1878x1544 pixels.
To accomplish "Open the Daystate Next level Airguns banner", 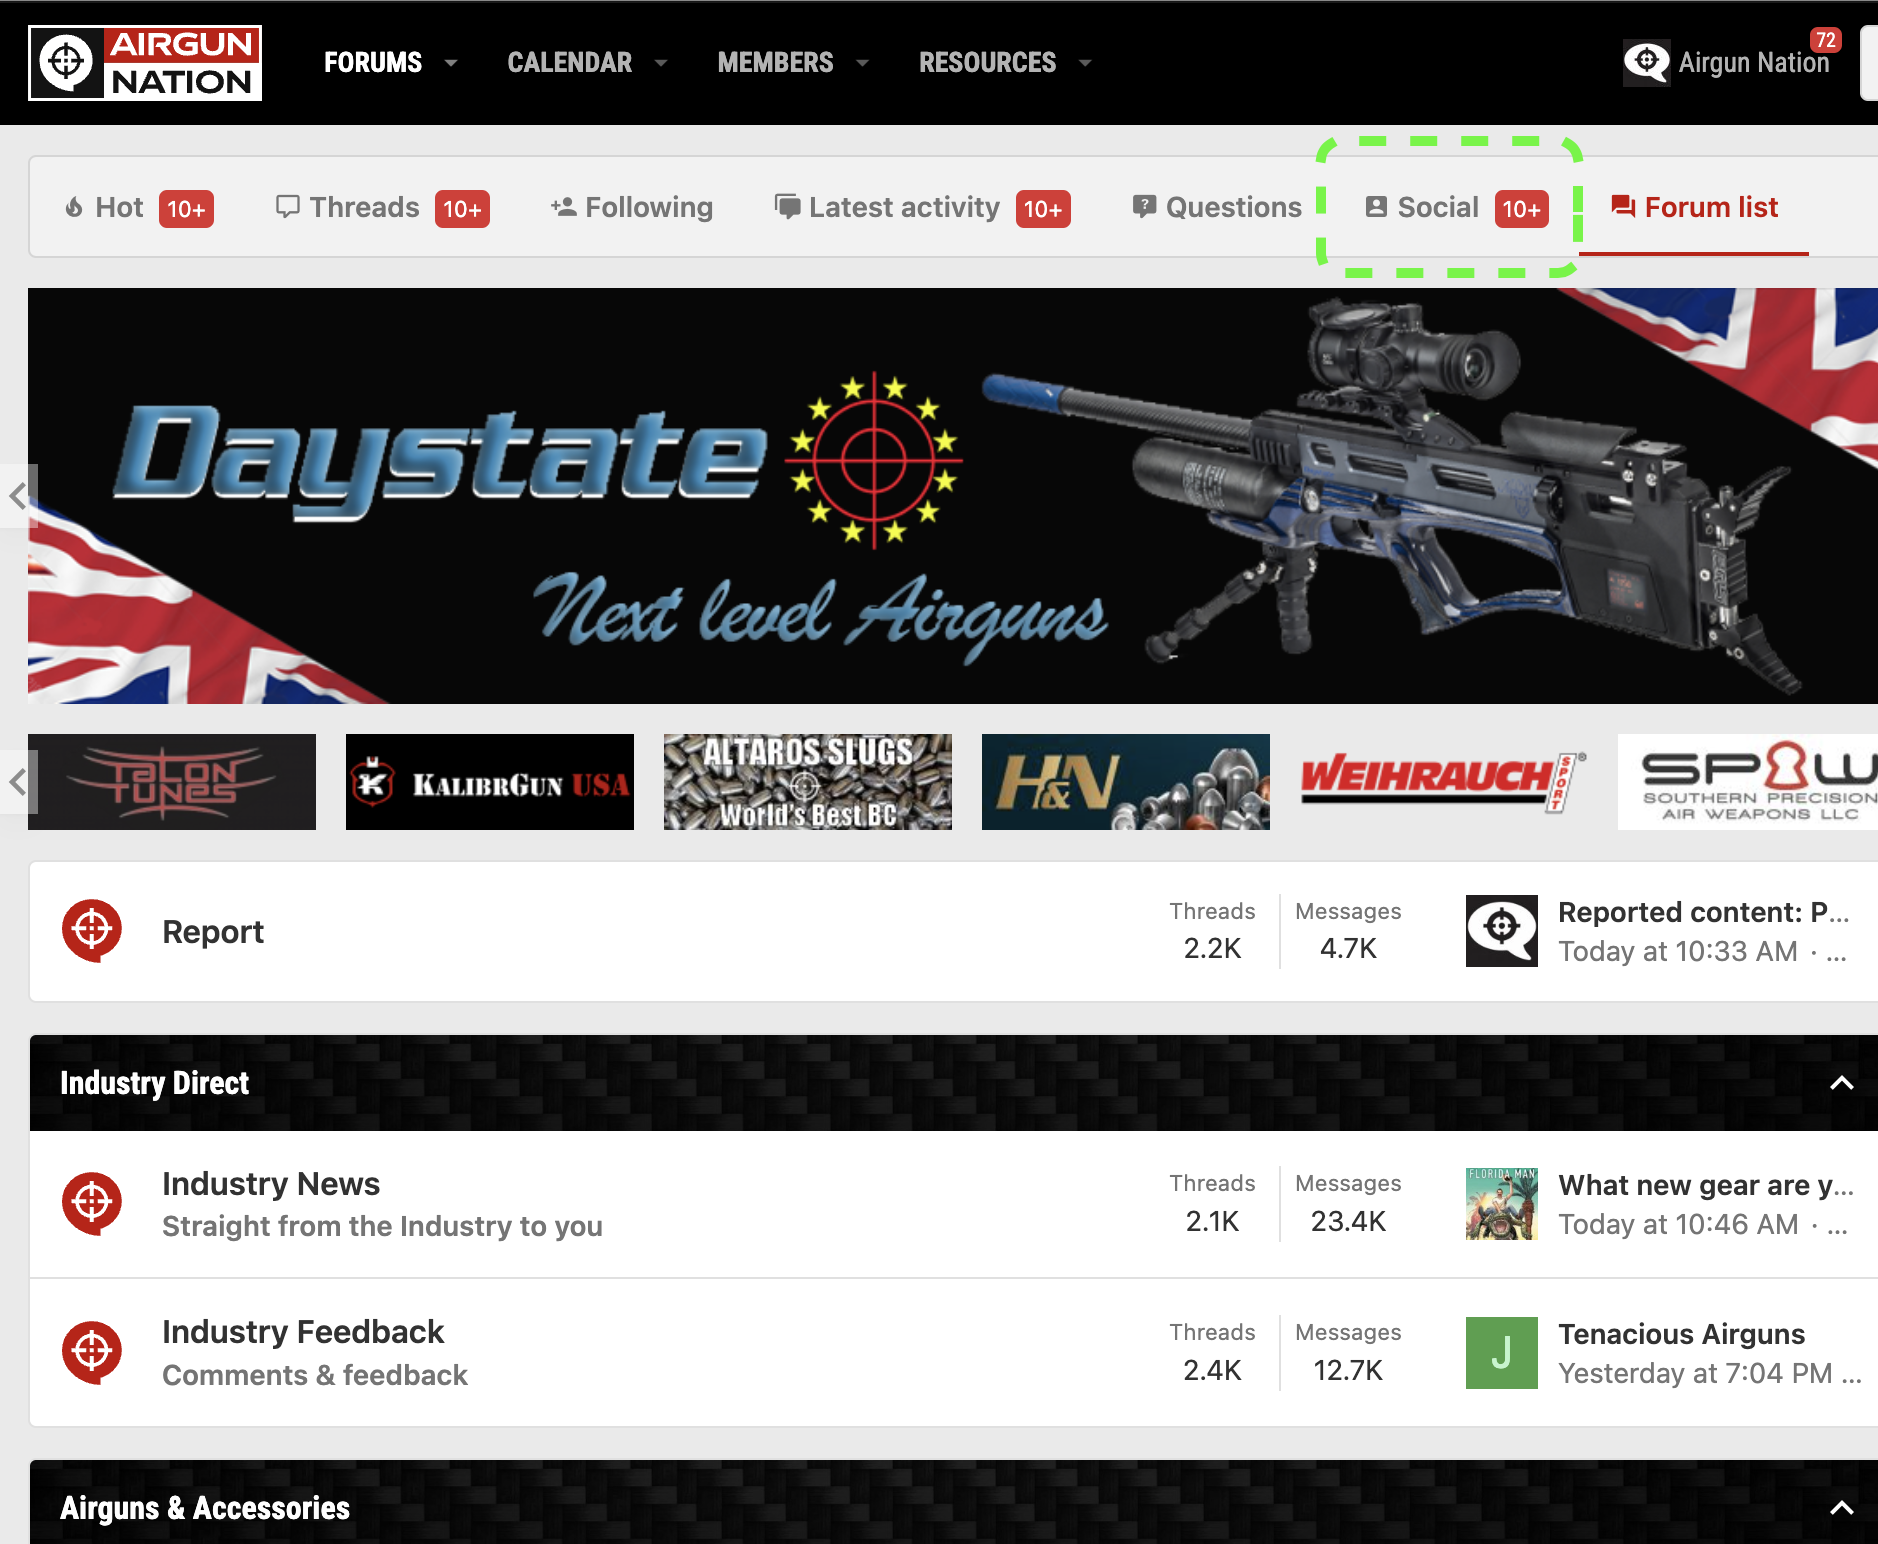I will click(952, 496).
